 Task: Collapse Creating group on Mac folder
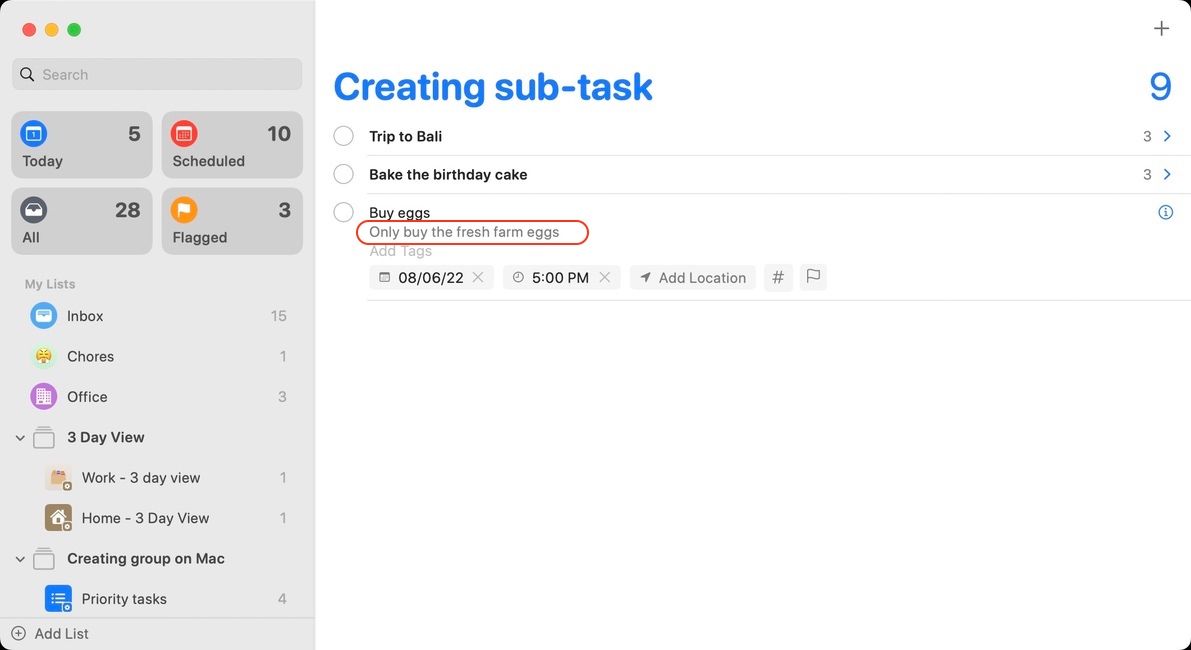[x=20, y=559]
